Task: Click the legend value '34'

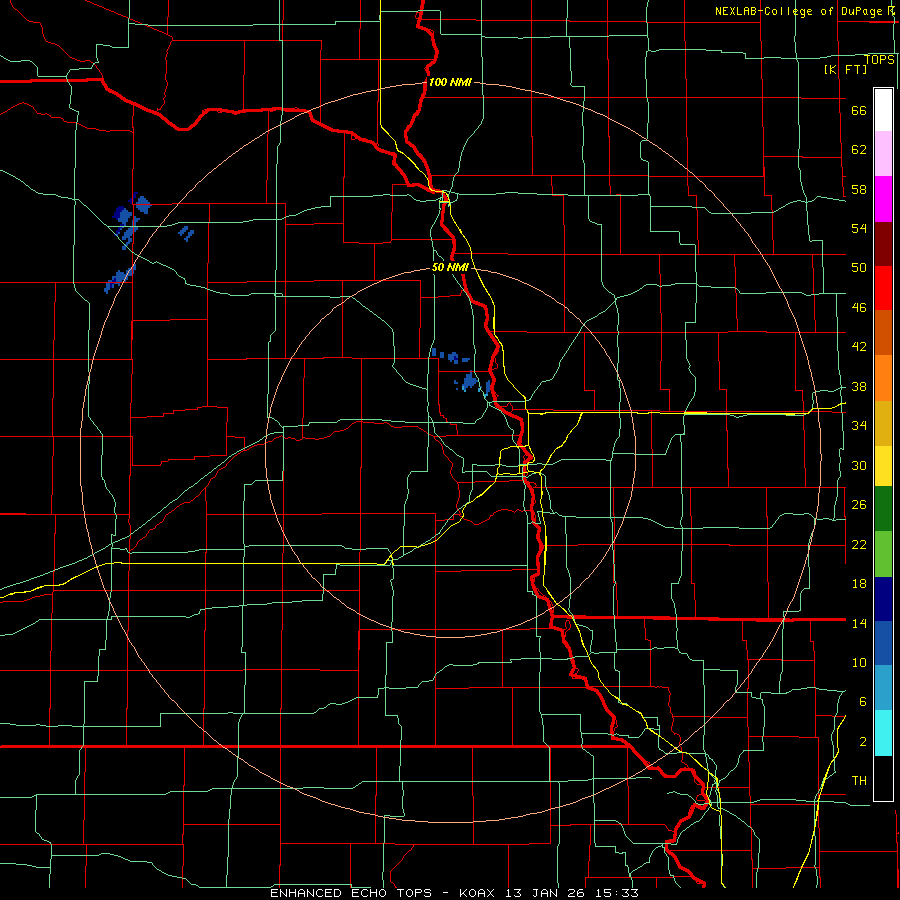Action: click(x=859, y=426)
